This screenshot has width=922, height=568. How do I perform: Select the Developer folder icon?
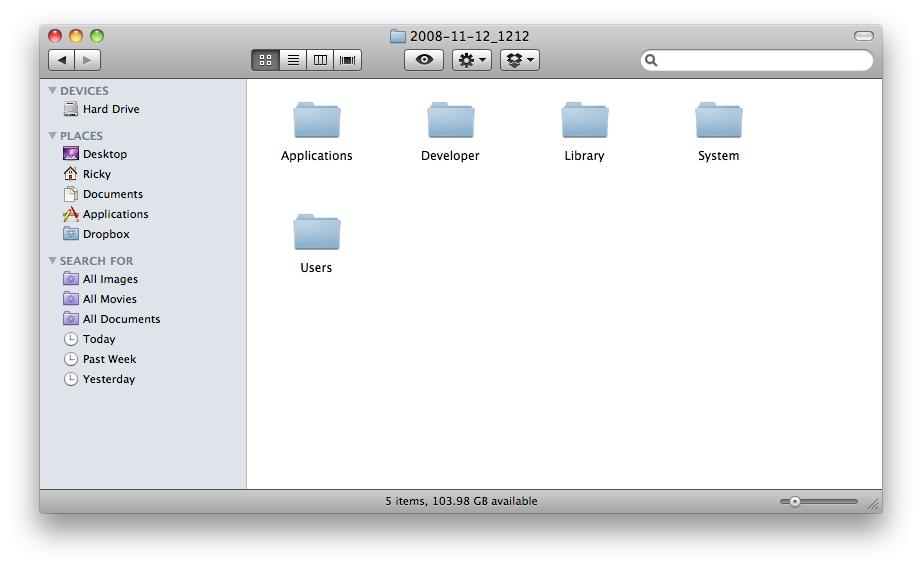pos(451,121)
